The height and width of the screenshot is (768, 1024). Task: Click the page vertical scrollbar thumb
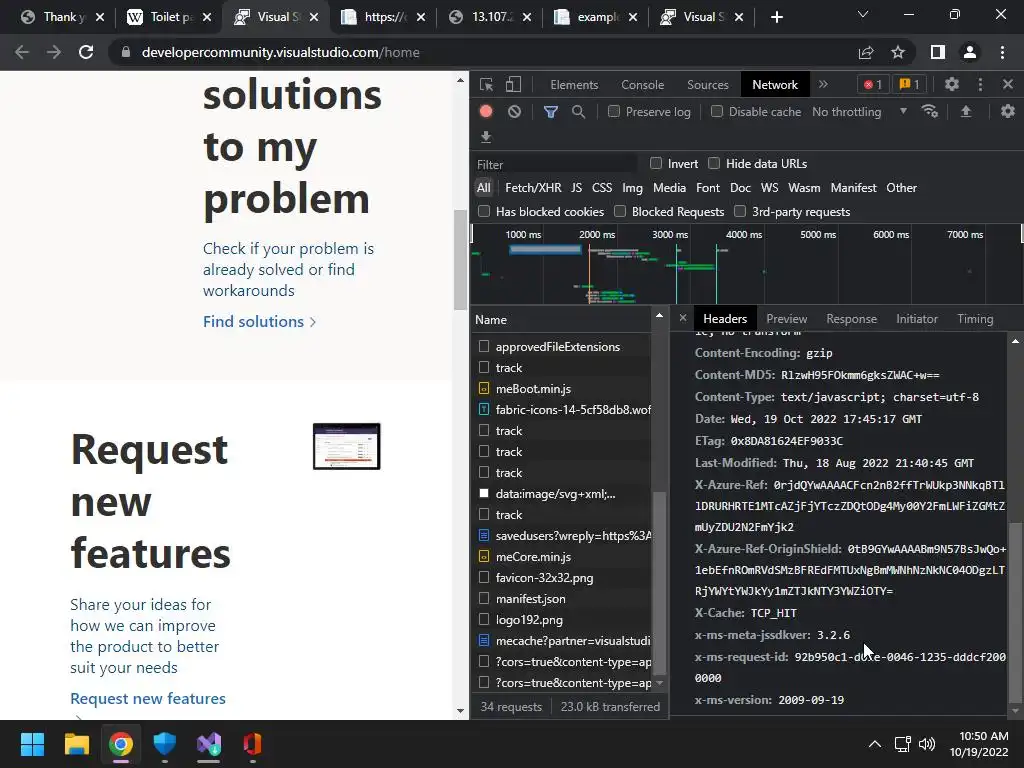click(460, 260)
